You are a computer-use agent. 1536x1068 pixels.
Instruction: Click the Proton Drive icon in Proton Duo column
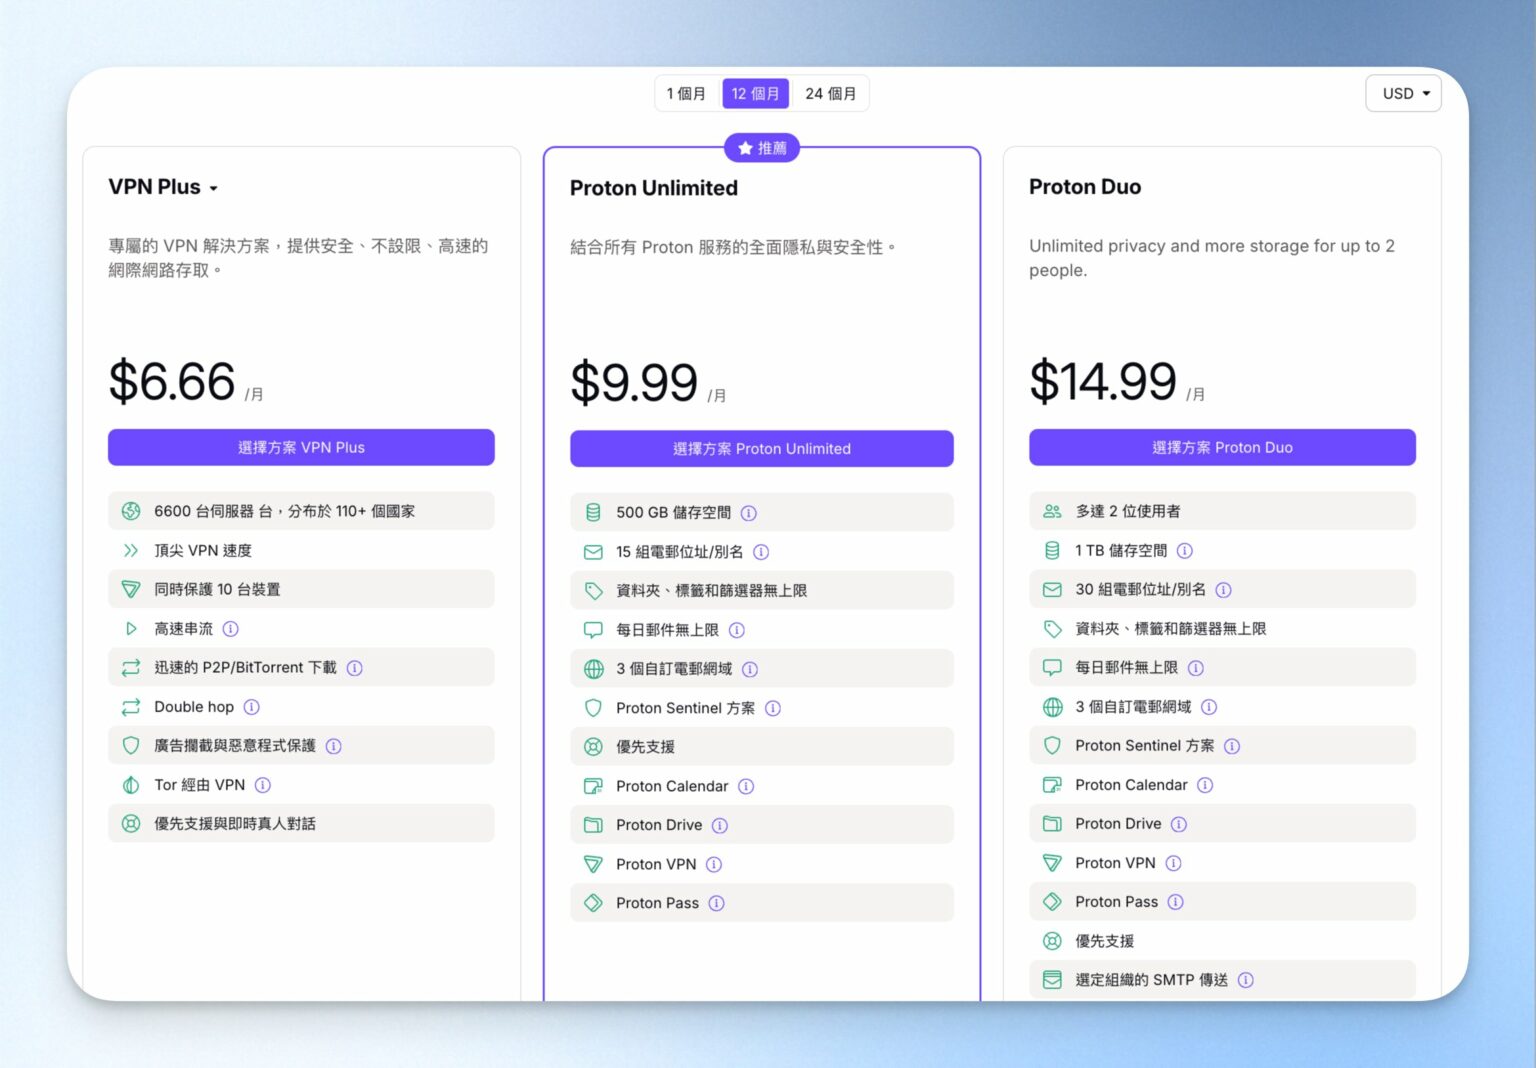pos(1052,823)
